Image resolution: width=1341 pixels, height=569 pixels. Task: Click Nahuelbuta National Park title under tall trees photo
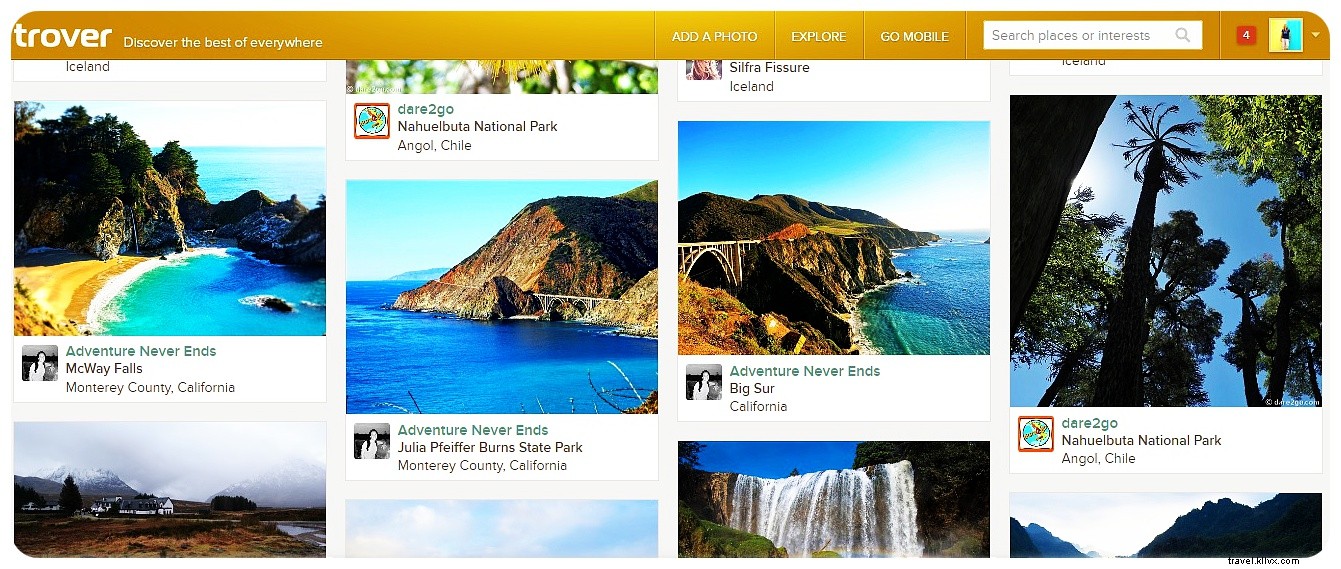(1142, 440)
